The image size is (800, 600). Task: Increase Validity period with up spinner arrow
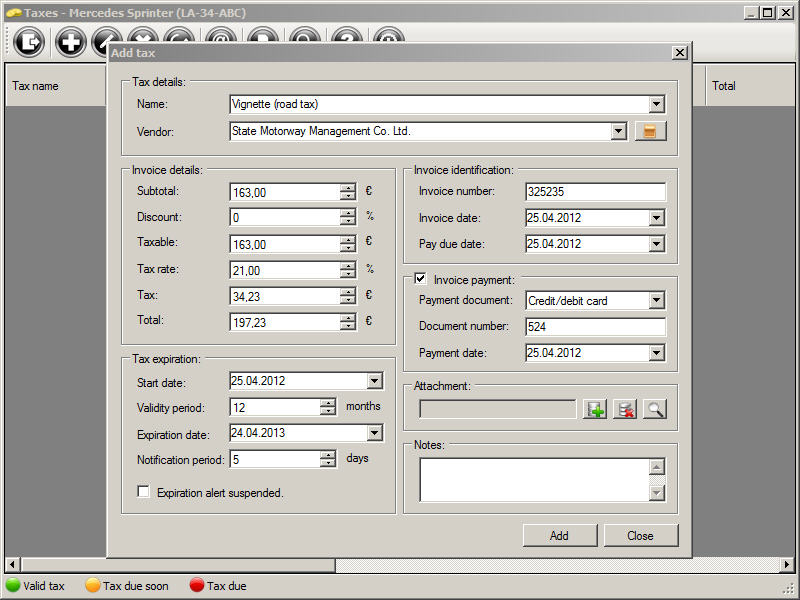pyautogui.click(x=328, y=403)
